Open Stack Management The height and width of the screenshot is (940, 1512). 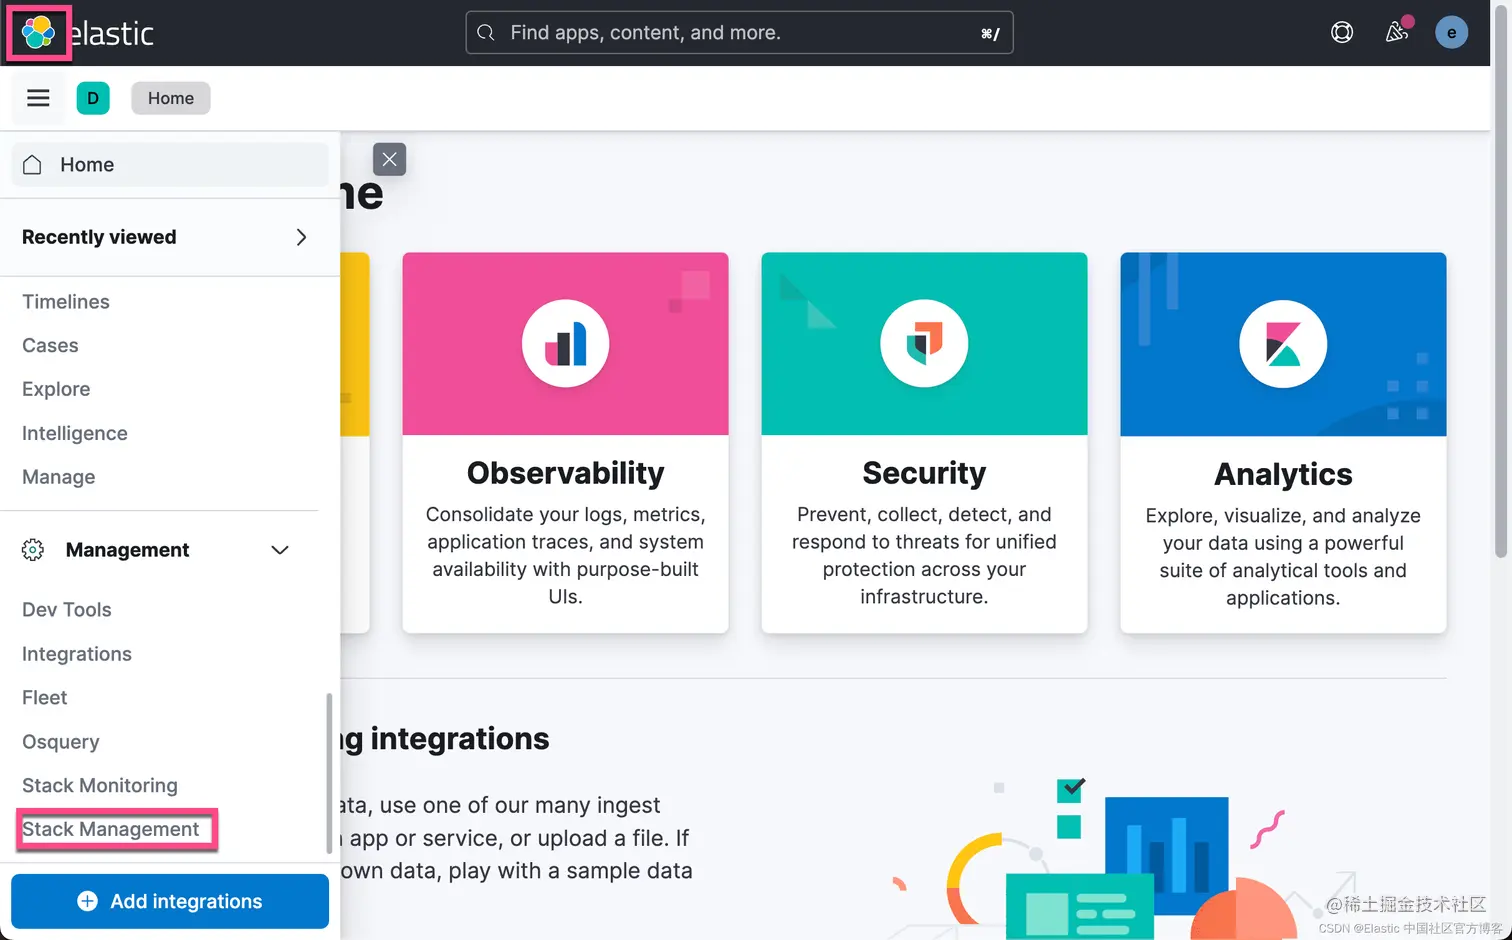click(x=111, y=830)
